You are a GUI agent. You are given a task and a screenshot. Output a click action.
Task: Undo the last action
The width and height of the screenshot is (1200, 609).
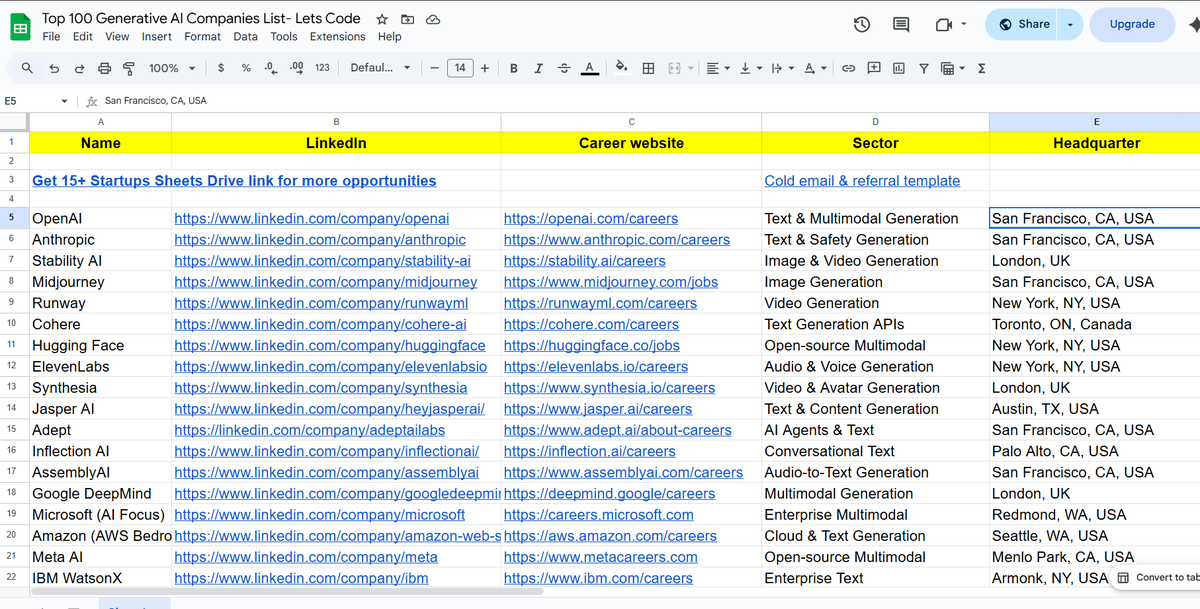tap(54, 68)
